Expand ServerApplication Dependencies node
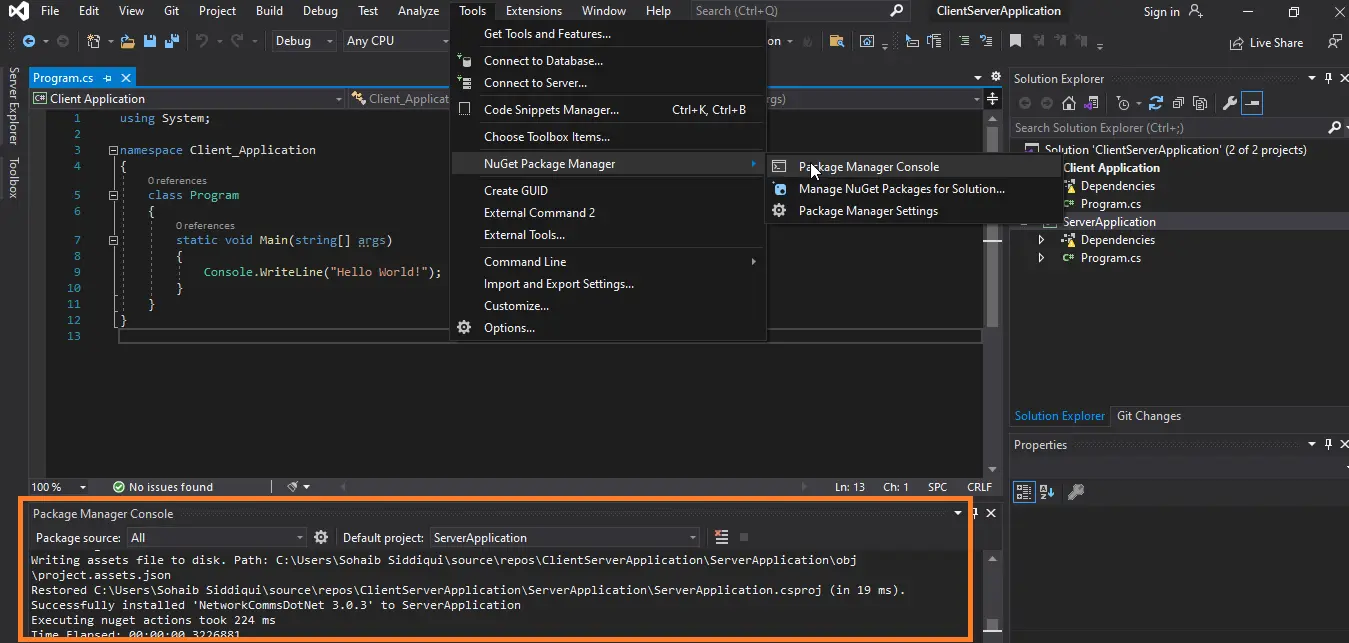This screenshot has width=1349, height=643. coord(1041,240)
